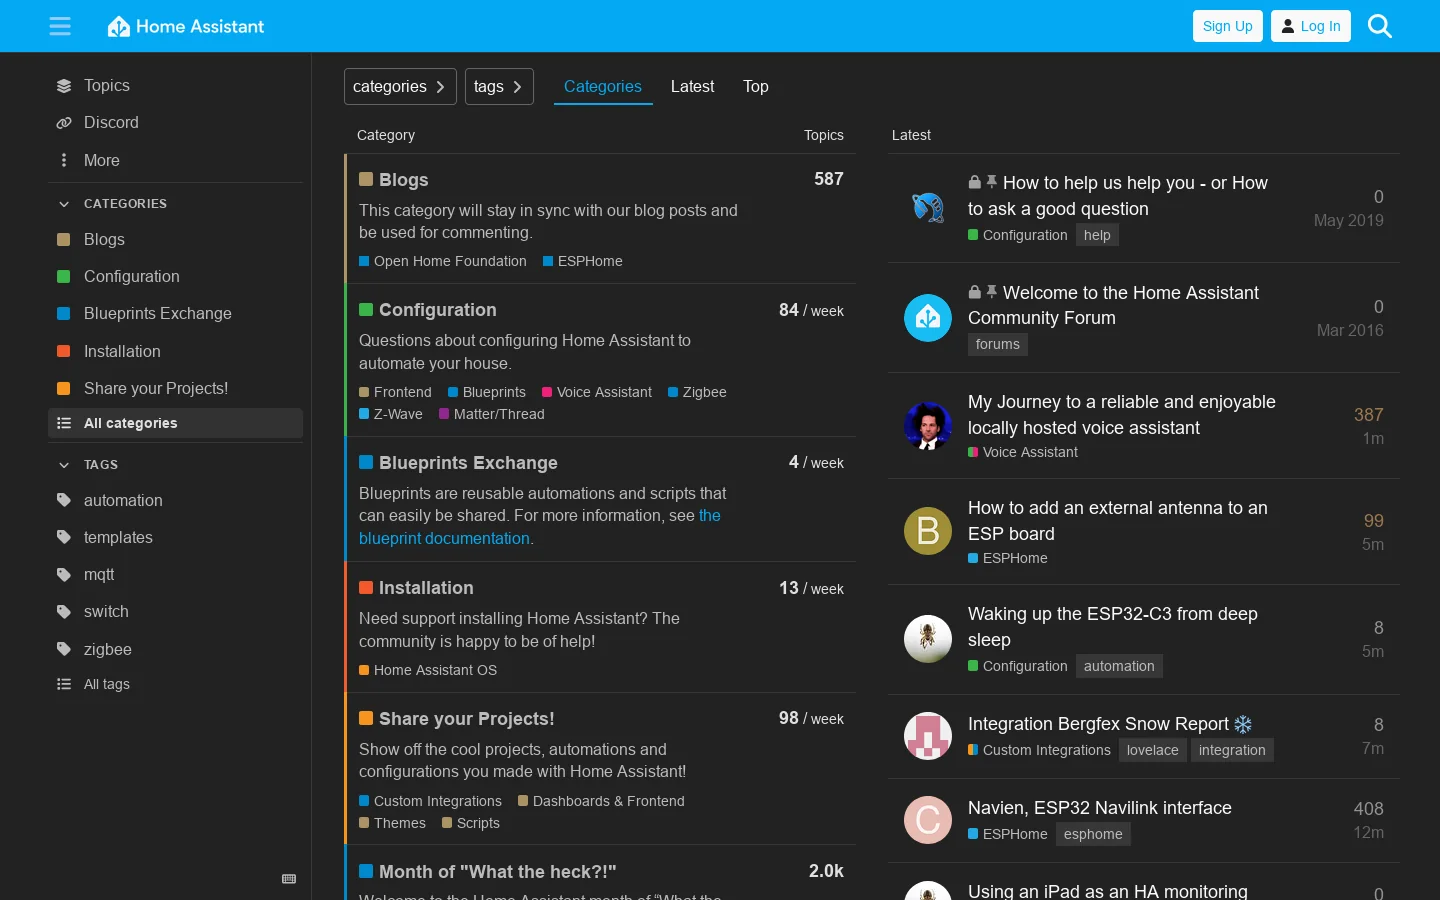Click the All tags list icon
The height and width of the screenshot is (900, 1440).
64,684
